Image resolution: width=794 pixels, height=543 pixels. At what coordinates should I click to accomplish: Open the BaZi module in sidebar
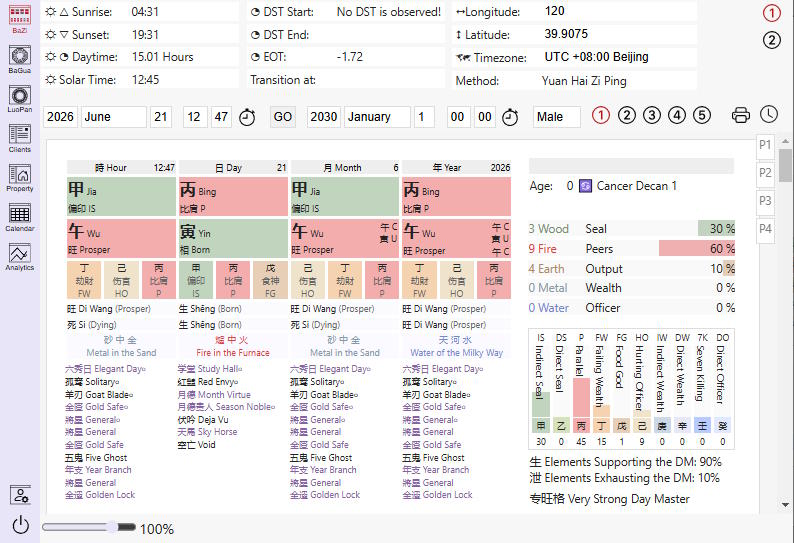click(x=20, y=19)
